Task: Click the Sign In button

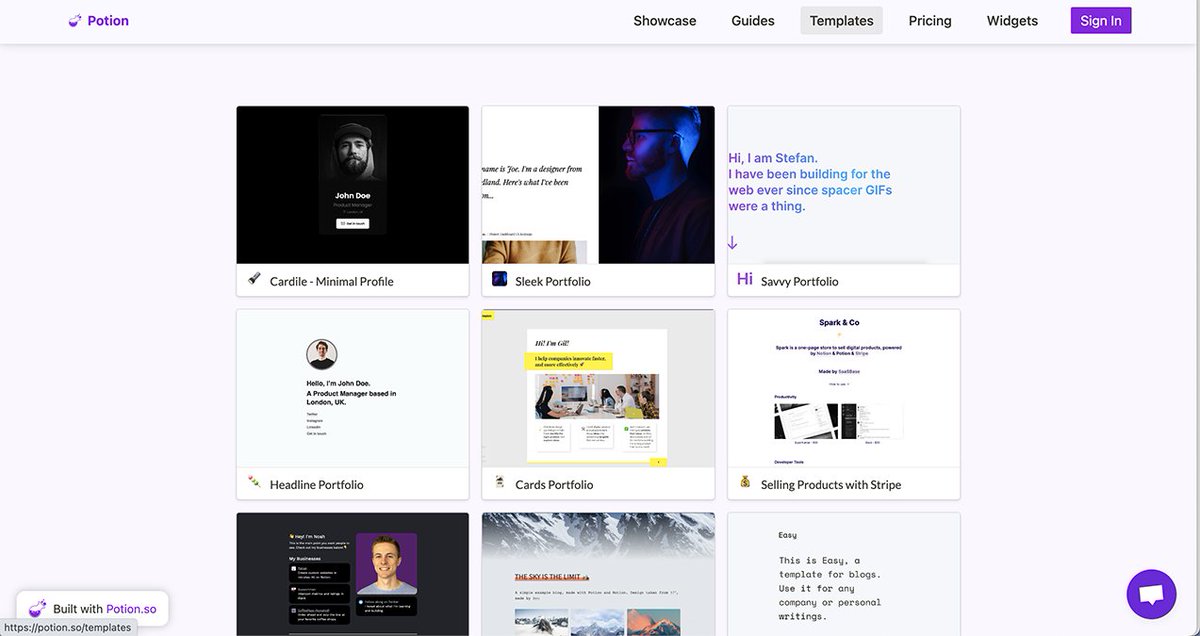Action: click(x=1100, y=20)
